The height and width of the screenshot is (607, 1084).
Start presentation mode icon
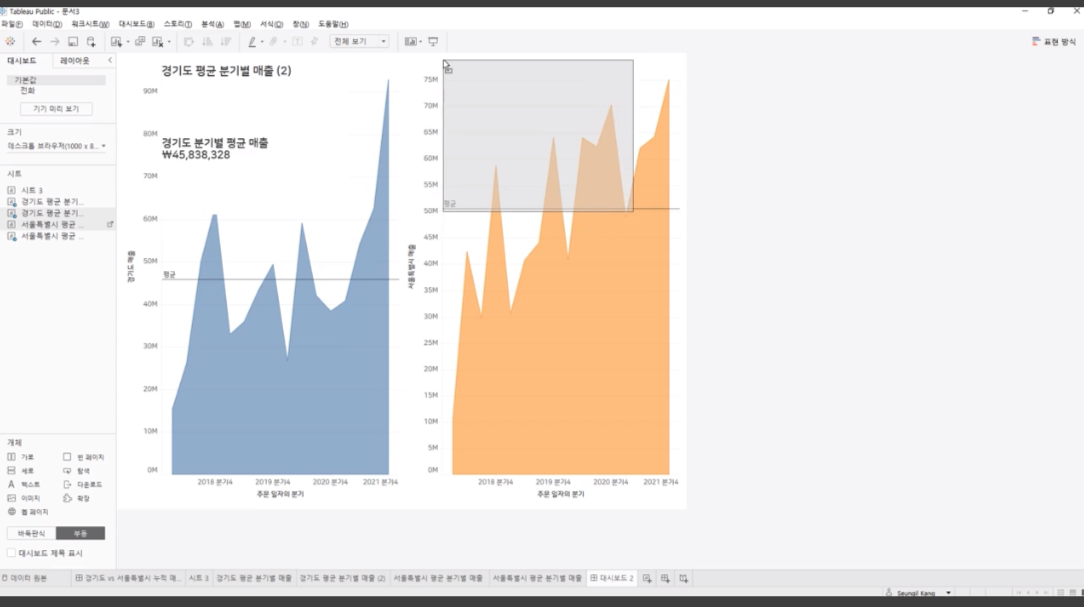pyautogui.click(x=433, y=41)
